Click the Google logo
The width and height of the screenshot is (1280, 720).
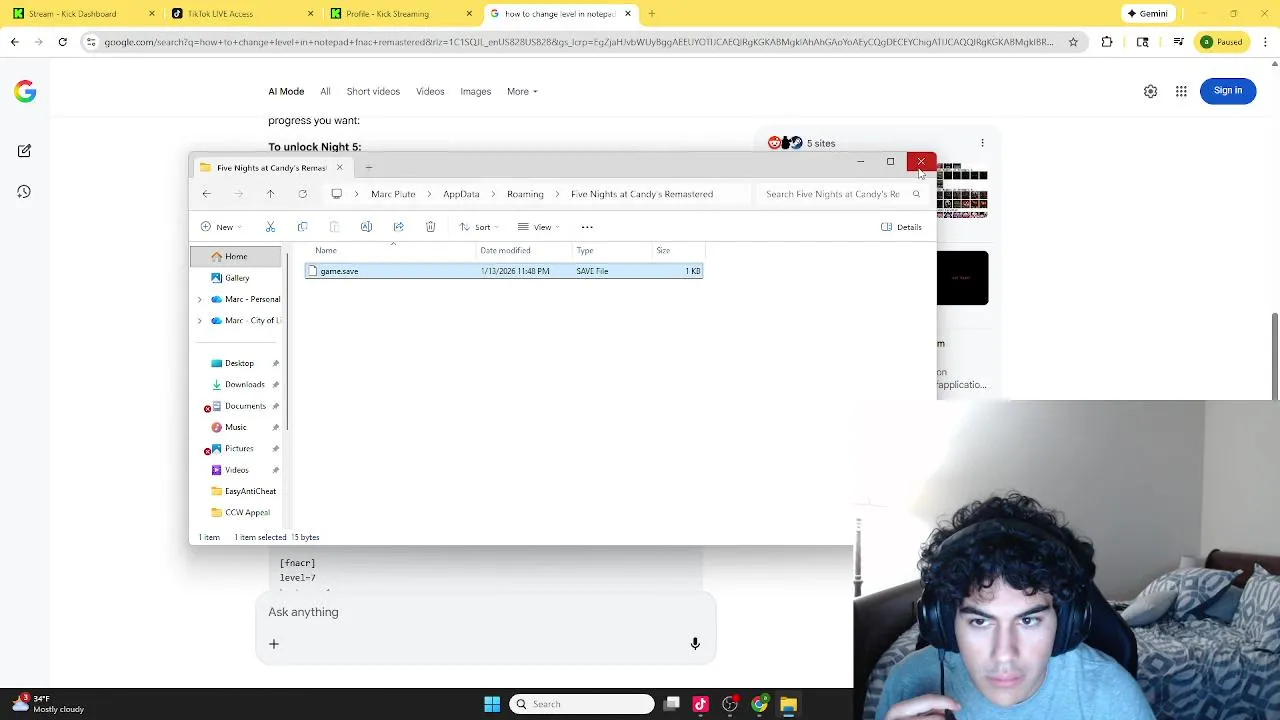click(x=25, y=92)
